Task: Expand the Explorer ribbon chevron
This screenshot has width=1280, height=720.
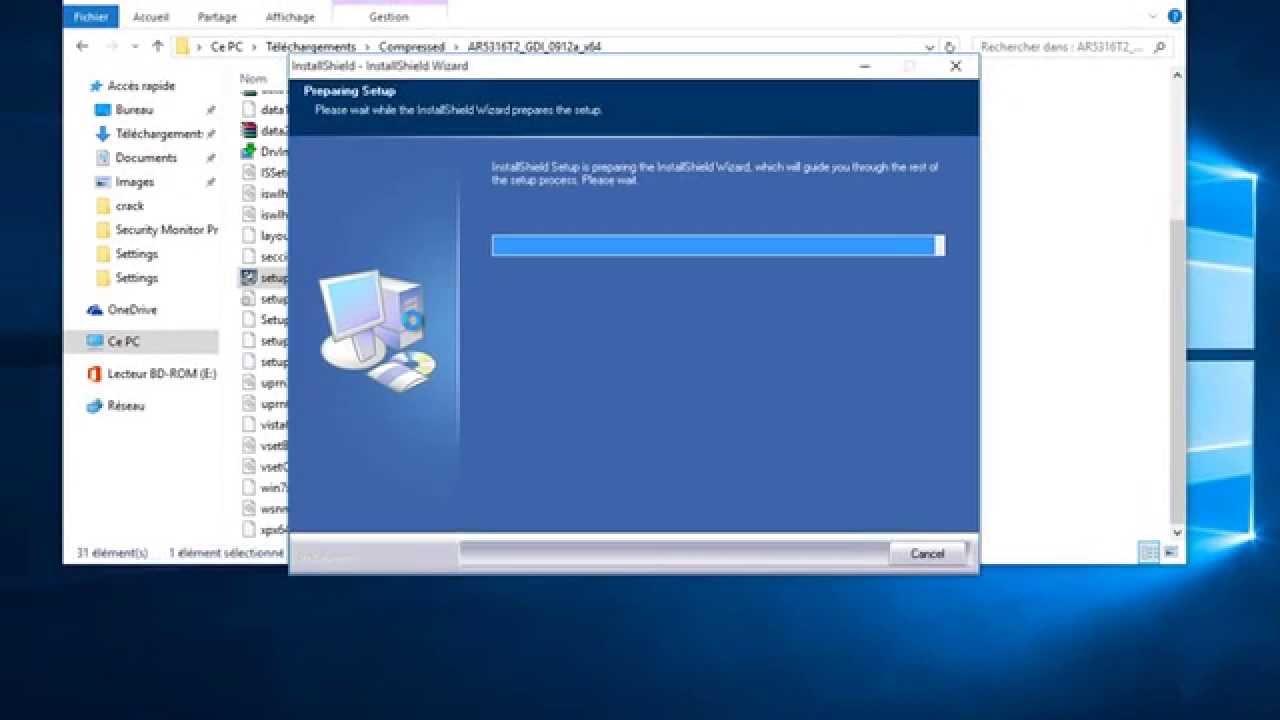Action: pos(1153,16)
